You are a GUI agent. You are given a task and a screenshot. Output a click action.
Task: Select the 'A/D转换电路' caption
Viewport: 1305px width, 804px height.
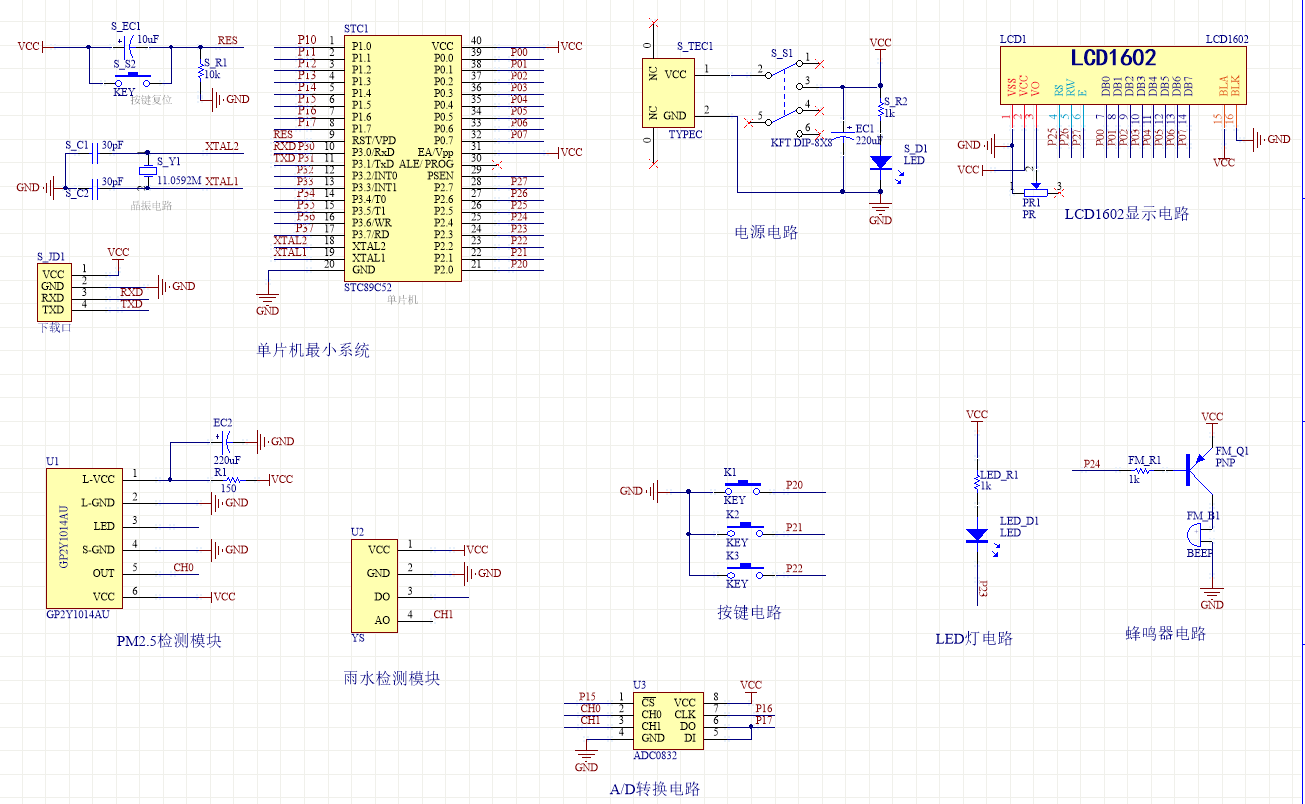pos(655,789)
